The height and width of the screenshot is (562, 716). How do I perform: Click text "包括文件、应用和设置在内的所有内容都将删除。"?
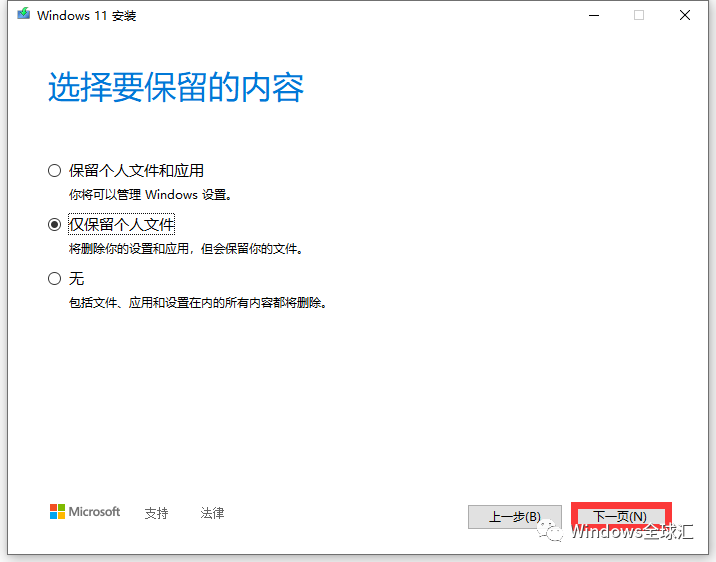pyautogui.click(x=199, y=303)
